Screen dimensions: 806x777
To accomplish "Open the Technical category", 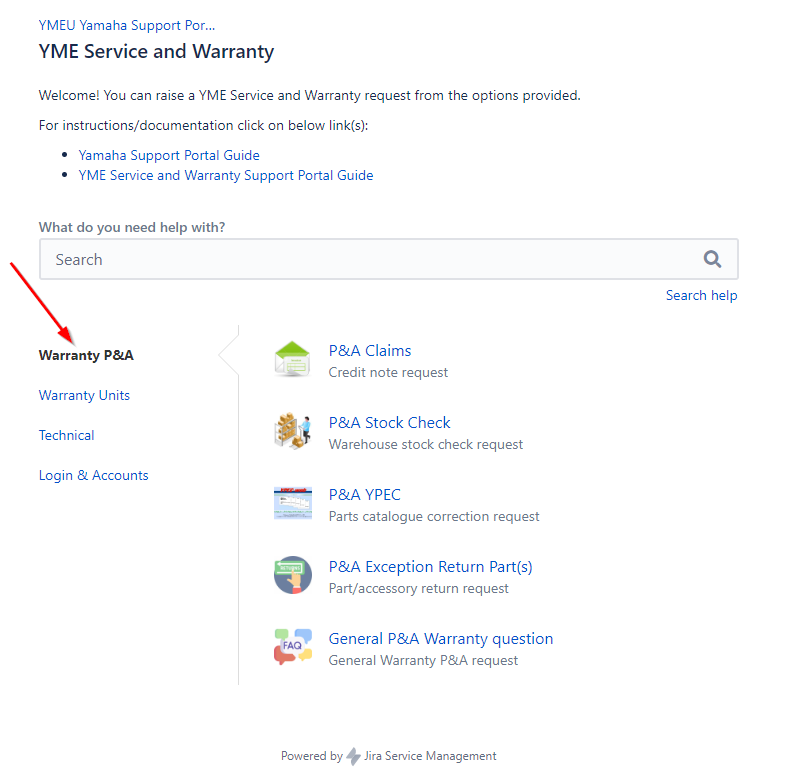I will (x=67, y=435).
